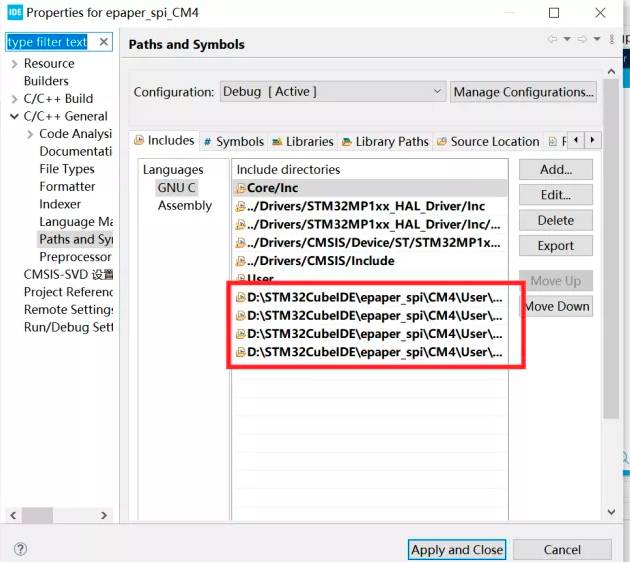
Task: Open the Configuration dropdown
Action: [x=333, y=92]
